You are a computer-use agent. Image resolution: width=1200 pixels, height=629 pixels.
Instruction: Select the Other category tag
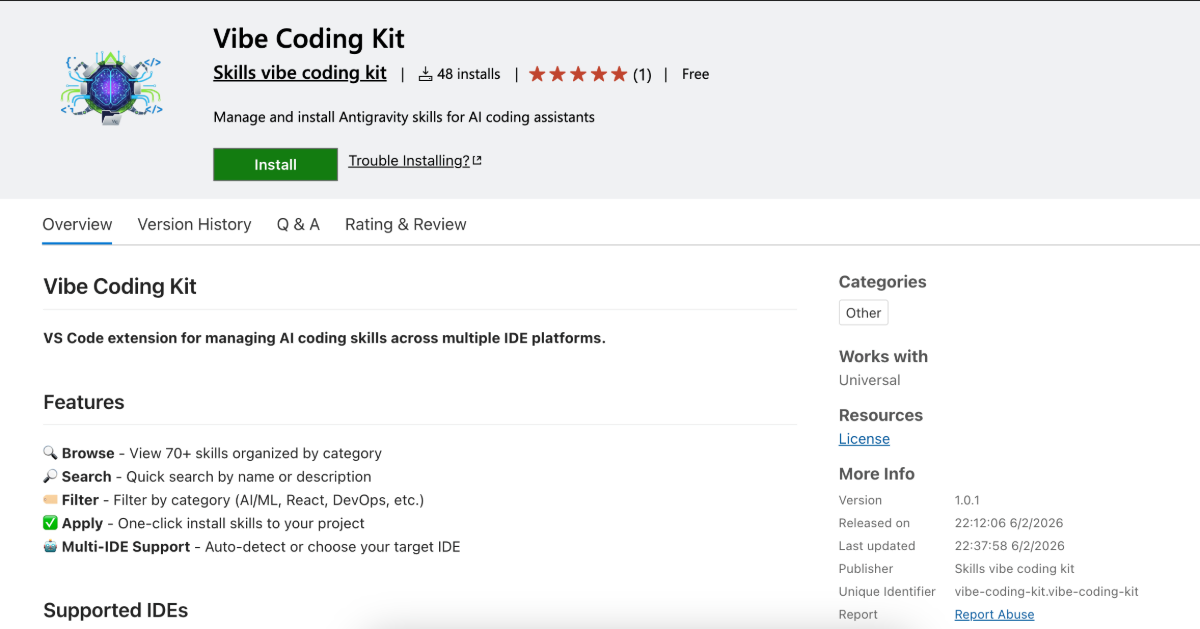(864, 313)
